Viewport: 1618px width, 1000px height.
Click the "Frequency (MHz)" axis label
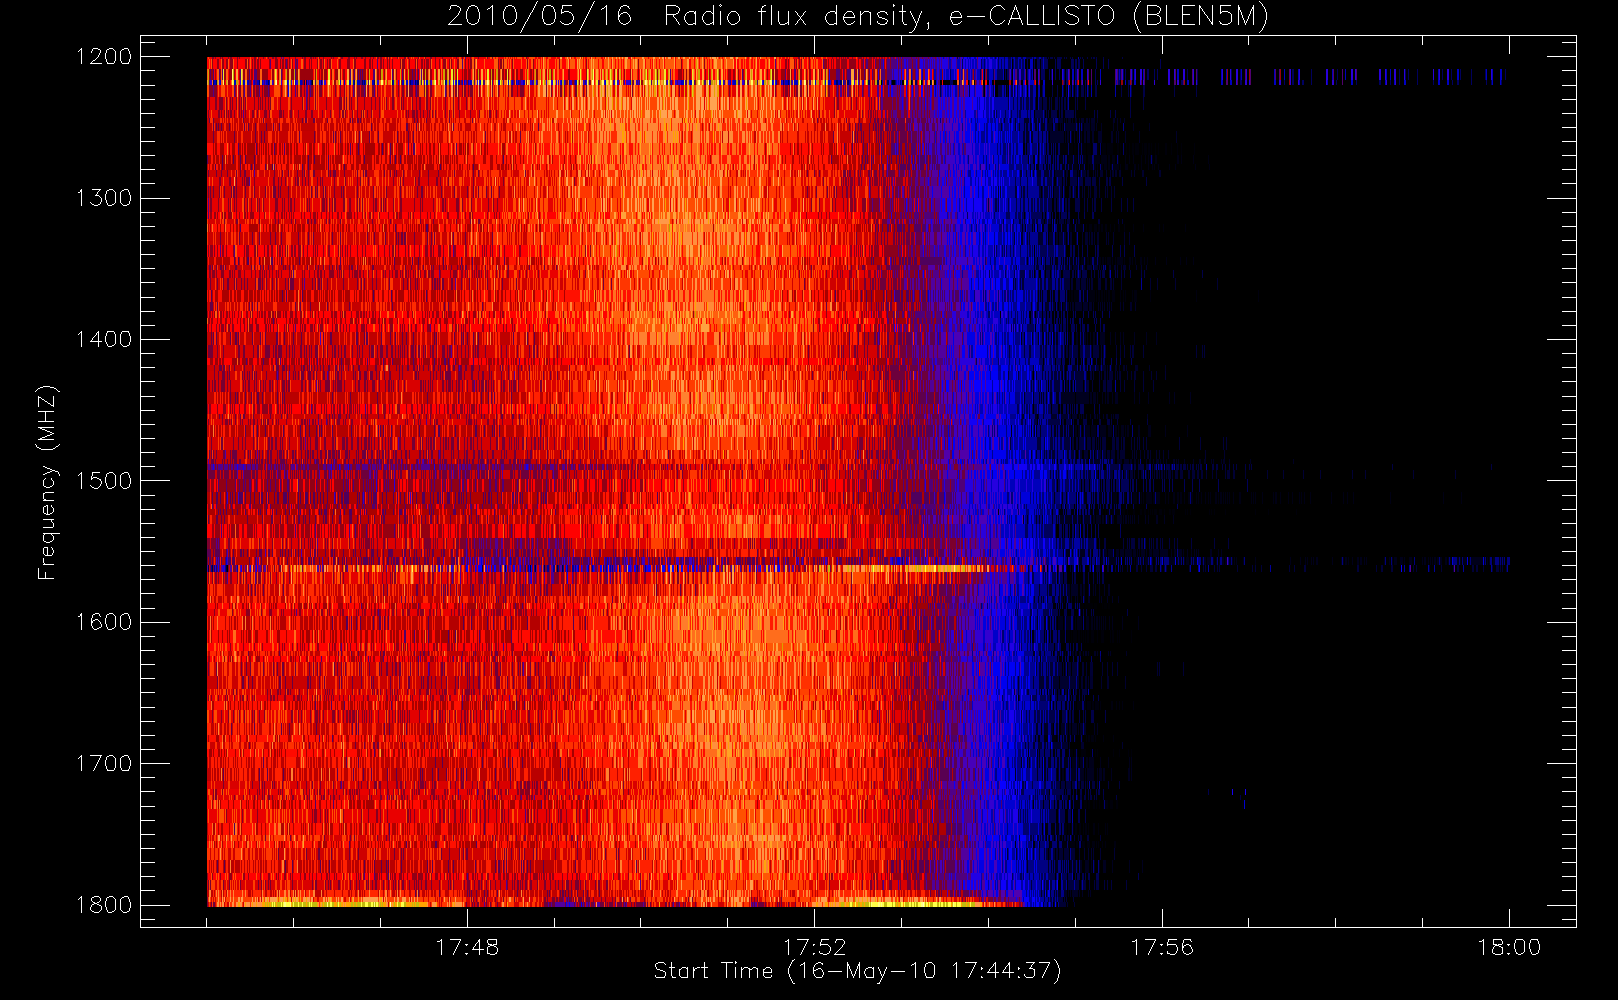click(x=46, y=483)
